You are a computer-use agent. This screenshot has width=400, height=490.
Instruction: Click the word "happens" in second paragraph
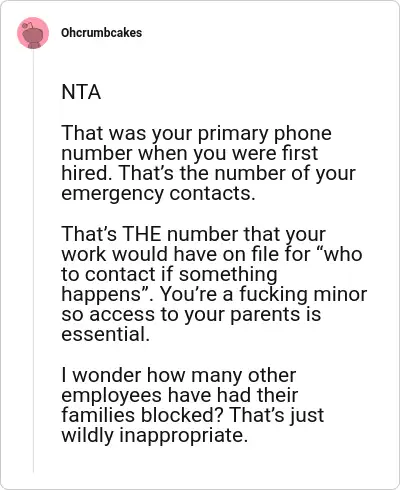coord(101,295)
